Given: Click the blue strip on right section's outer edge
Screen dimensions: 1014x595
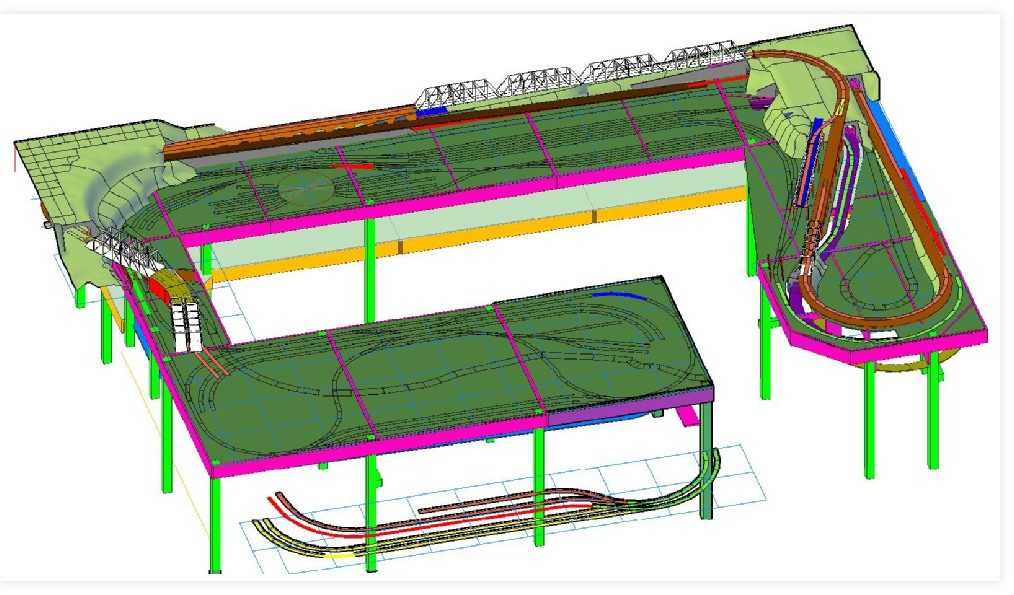Looking at the screenshot, I should coord(893,136).
